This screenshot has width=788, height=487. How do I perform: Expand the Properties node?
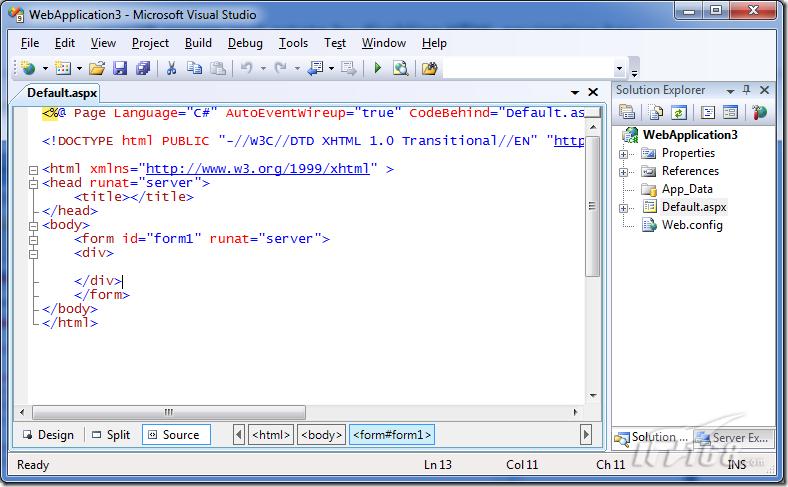623,154
